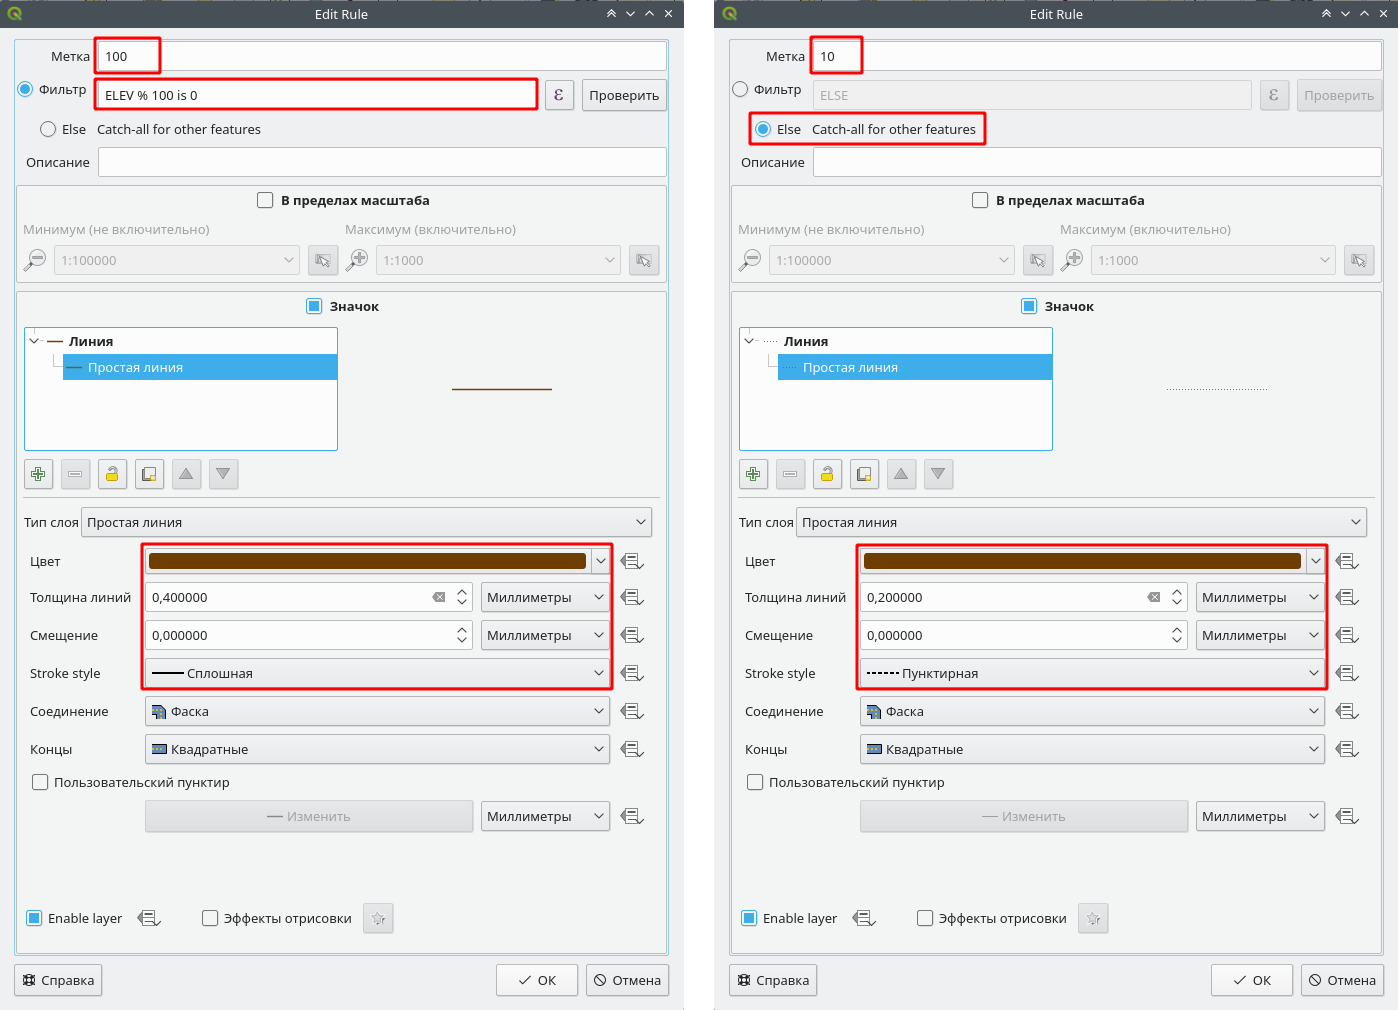Collapse Линия tree node in left dialog

point(34,341)
